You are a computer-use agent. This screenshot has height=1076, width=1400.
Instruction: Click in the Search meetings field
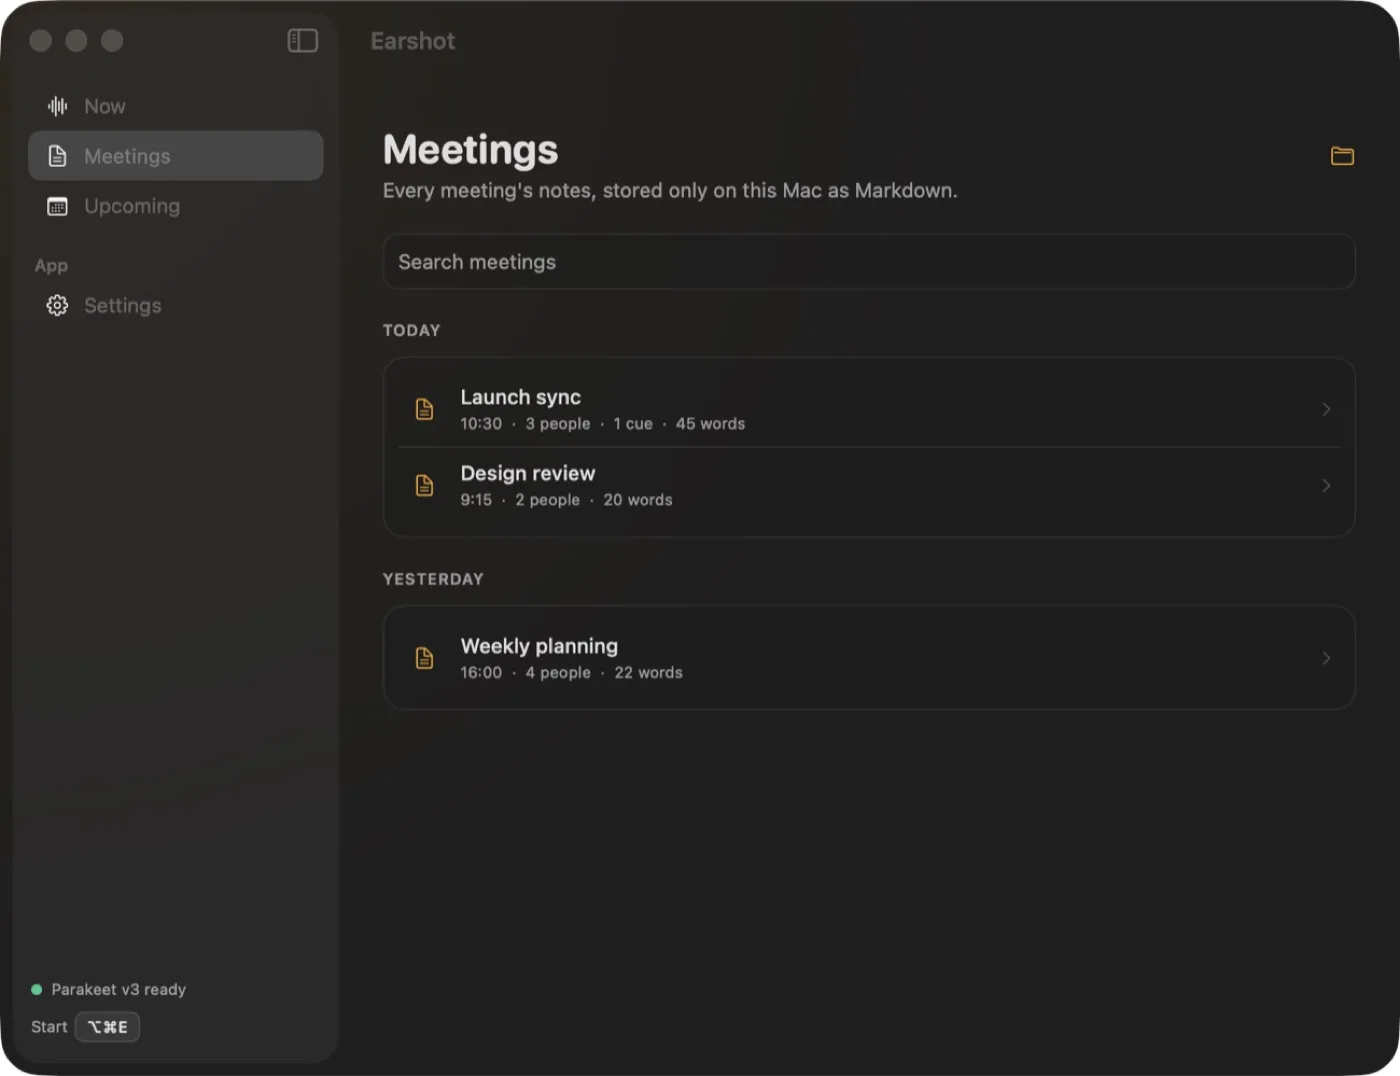click(869, 262)
